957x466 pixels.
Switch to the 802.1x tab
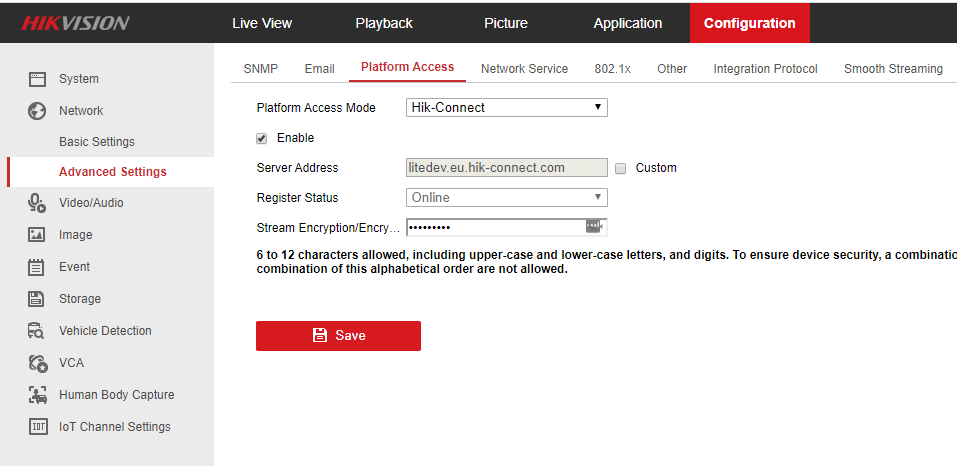click(613, 69)
